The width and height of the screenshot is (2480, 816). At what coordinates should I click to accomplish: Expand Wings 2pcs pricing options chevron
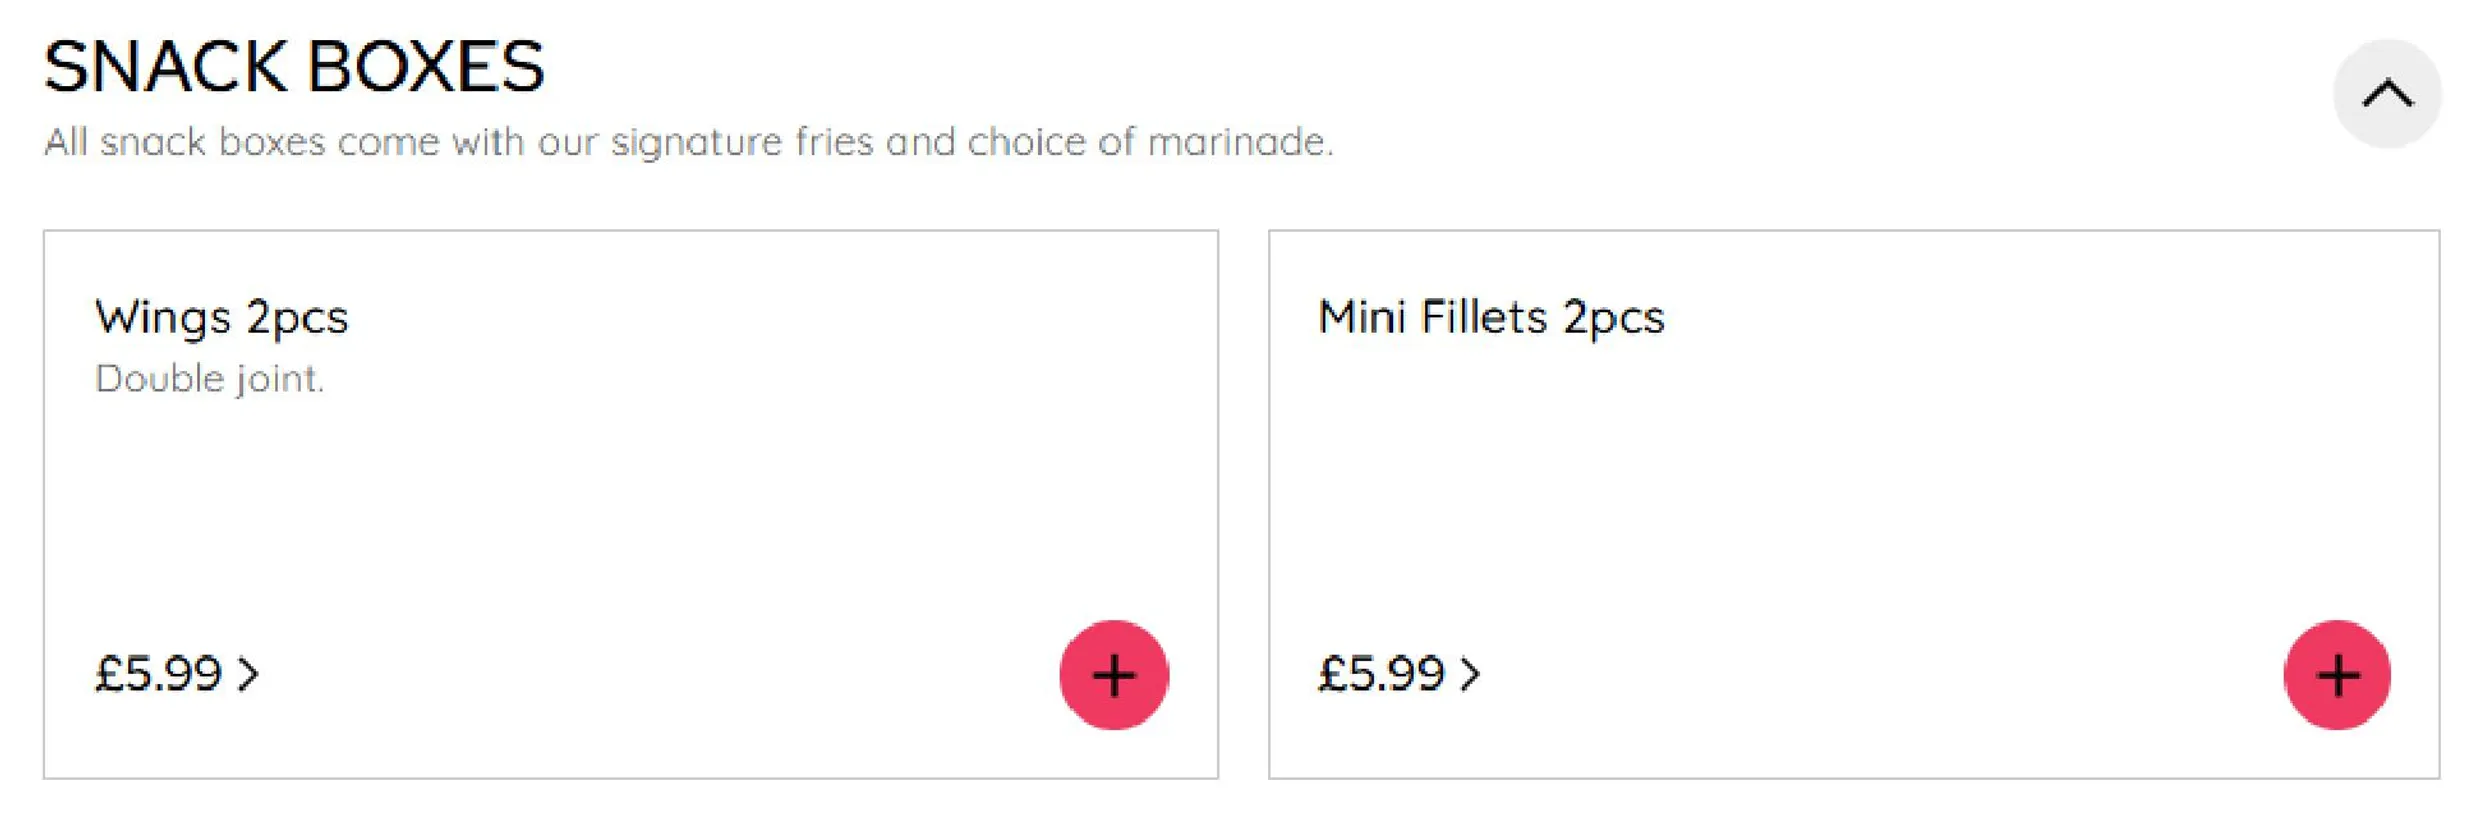point(249,674)
